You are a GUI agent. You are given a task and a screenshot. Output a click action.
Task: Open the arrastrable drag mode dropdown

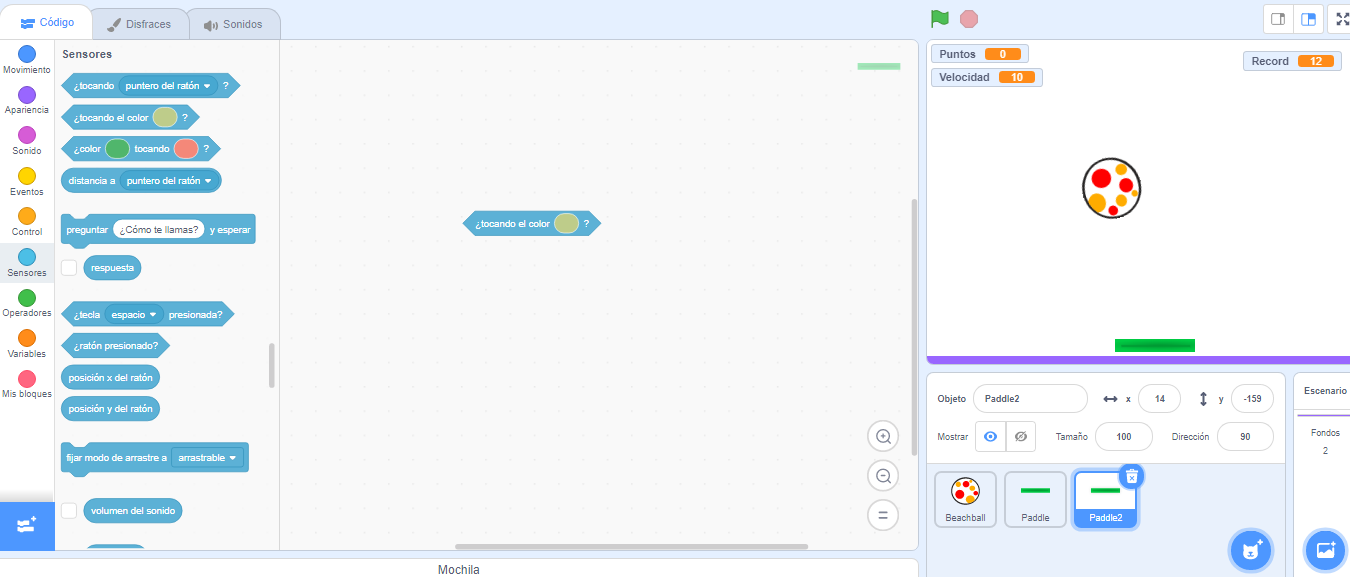[x=208, y=457]
